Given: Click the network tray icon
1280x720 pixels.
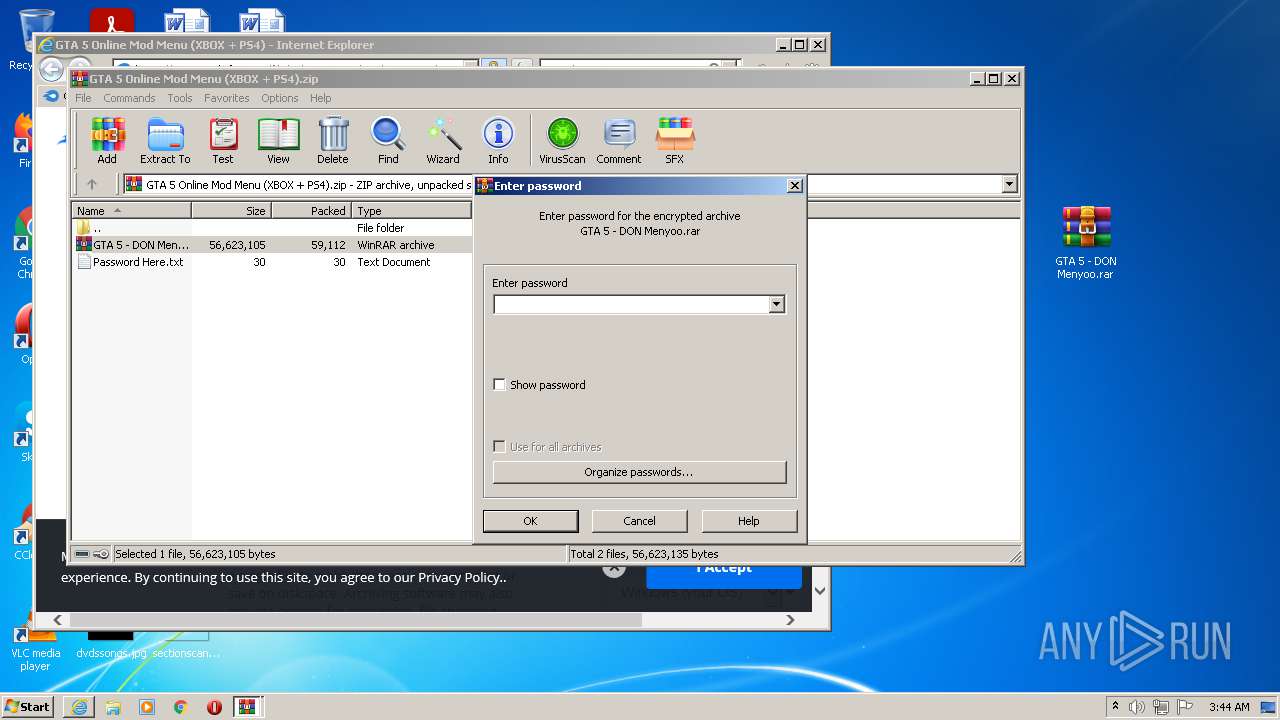Looking at the screenshot, I should pos(1161,707).
